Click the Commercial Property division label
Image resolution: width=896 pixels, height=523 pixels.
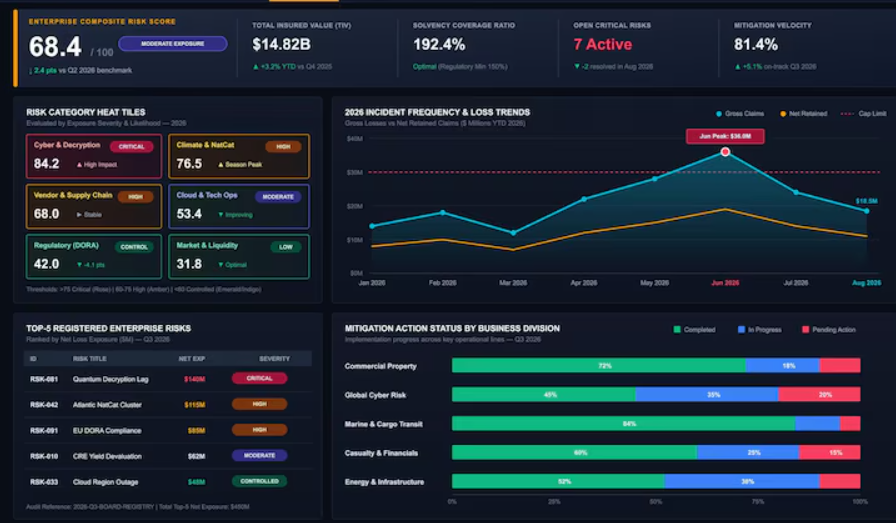(381, 366)
